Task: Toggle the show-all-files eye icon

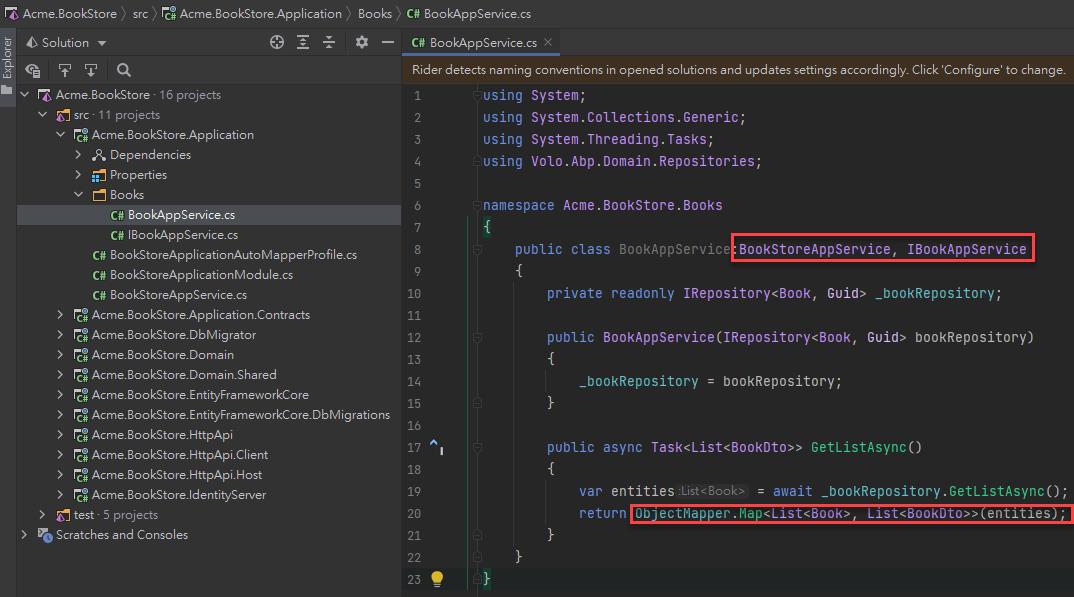Action: click(33, 70)
